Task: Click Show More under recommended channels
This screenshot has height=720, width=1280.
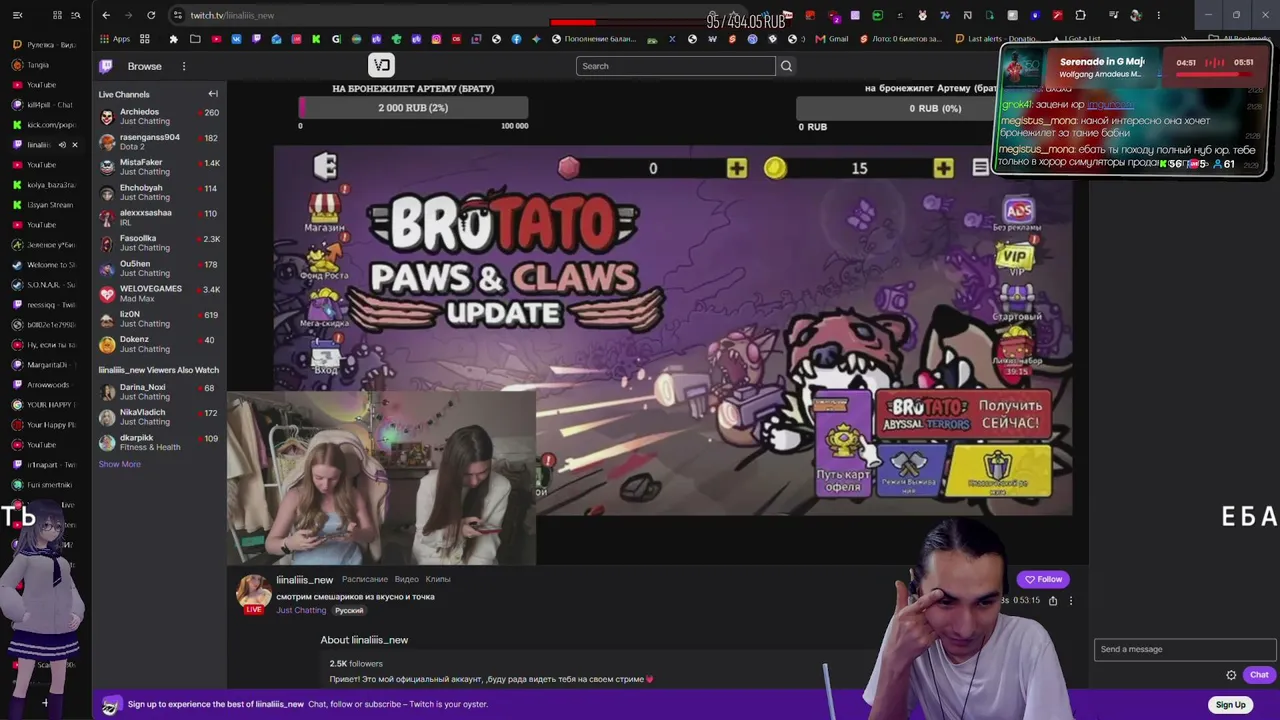Action: click(x=119, y=464)
